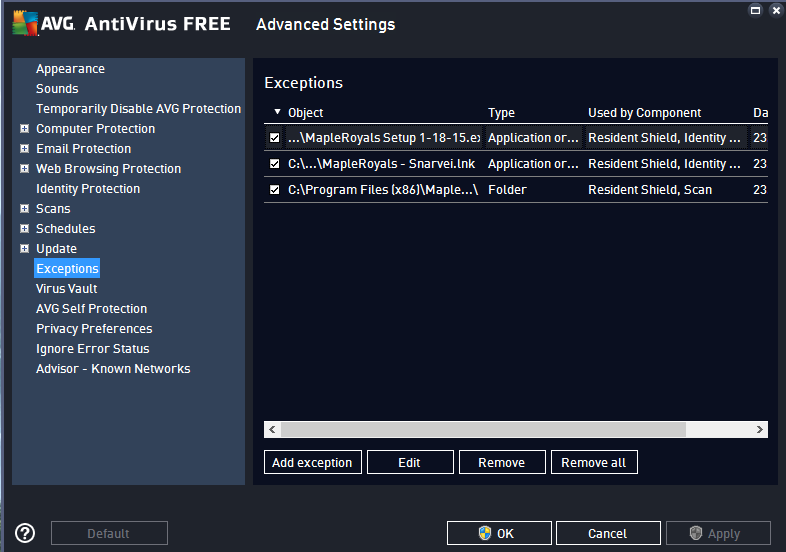
Task: Select AVG Self Protection in sidebar
Action: tap(91, 309)
